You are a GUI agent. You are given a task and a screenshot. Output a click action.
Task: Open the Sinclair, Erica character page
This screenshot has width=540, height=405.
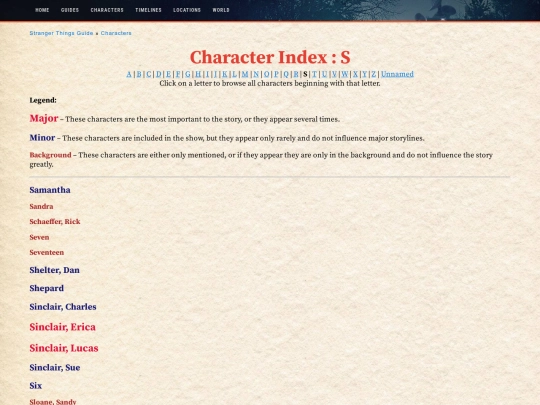[x=62, y=327]
